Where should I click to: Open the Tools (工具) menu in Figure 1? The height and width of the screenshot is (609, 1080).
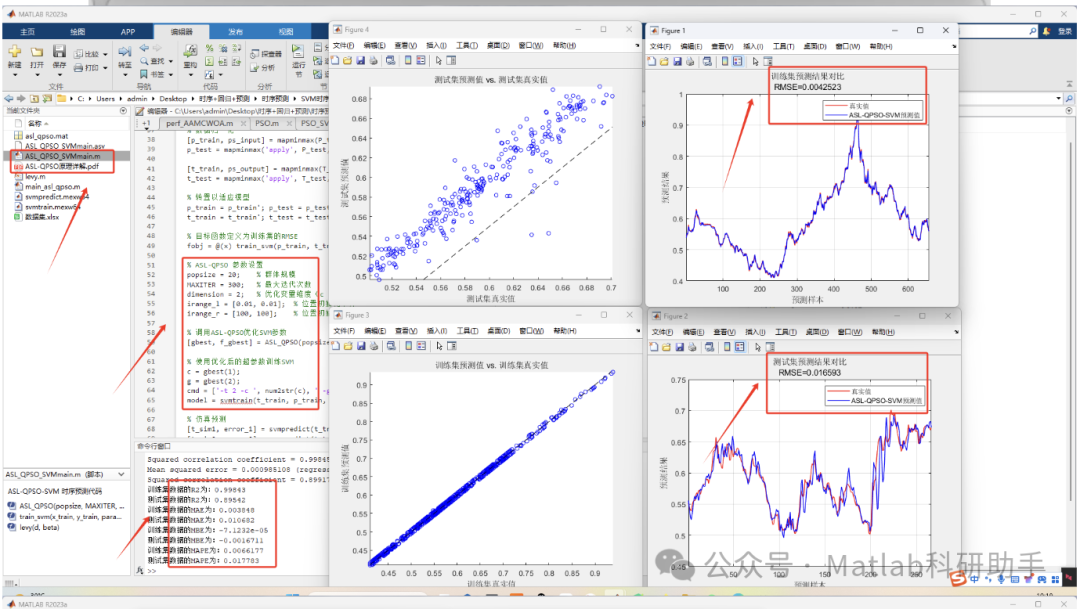(783, 46)
